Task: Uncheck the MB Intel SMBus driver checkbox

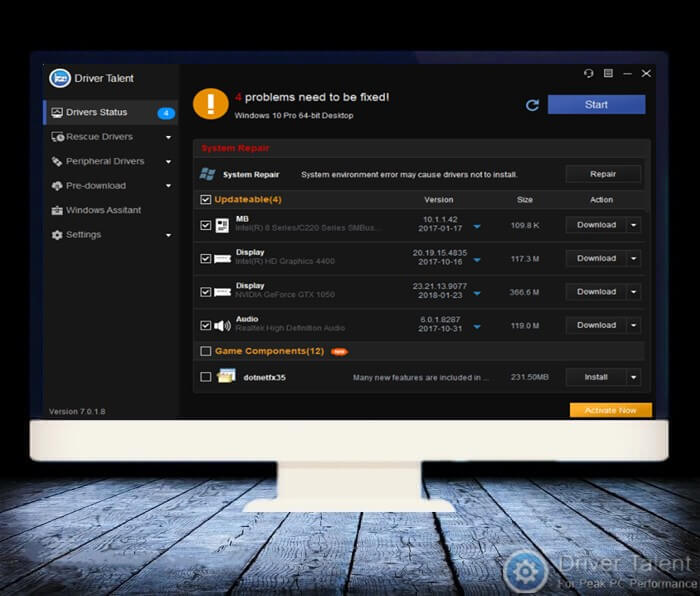Action: (x=205, y=225)
